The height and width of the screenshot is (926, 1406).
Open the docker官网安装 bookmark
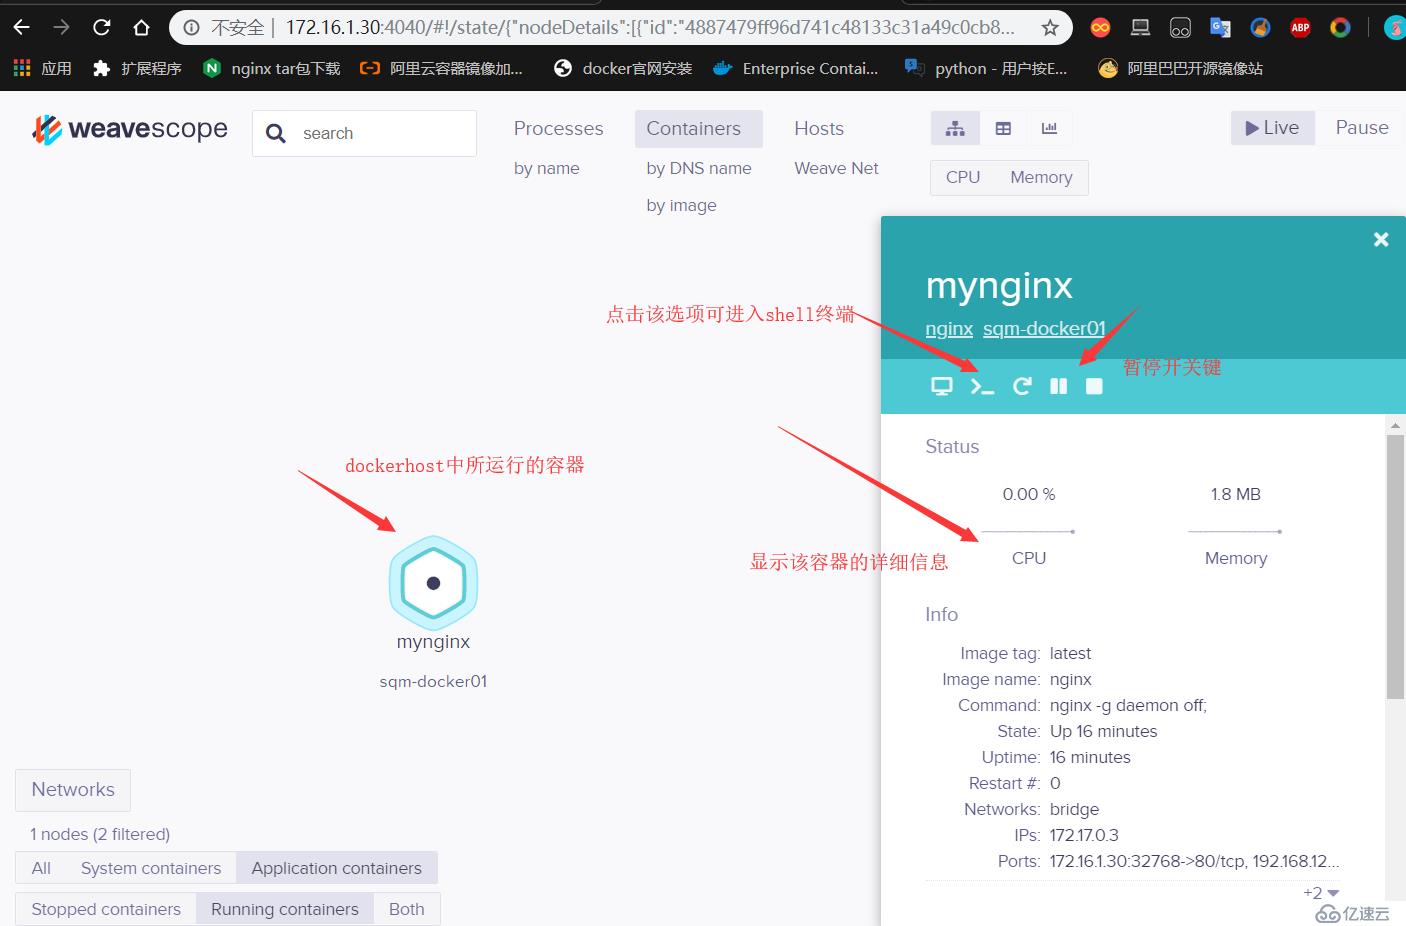point(623,68)
